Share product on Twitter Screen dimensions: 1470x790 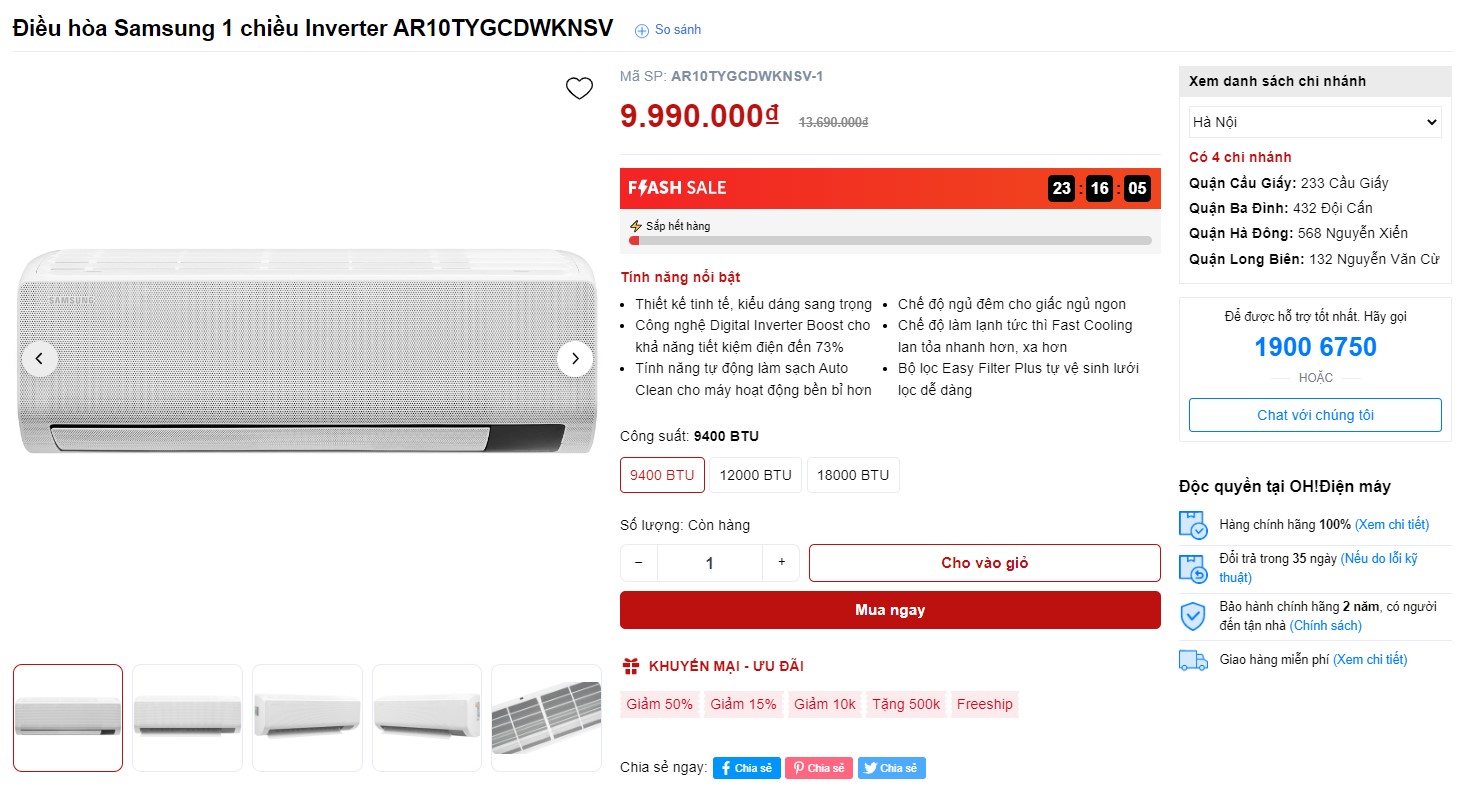point(891,768)
